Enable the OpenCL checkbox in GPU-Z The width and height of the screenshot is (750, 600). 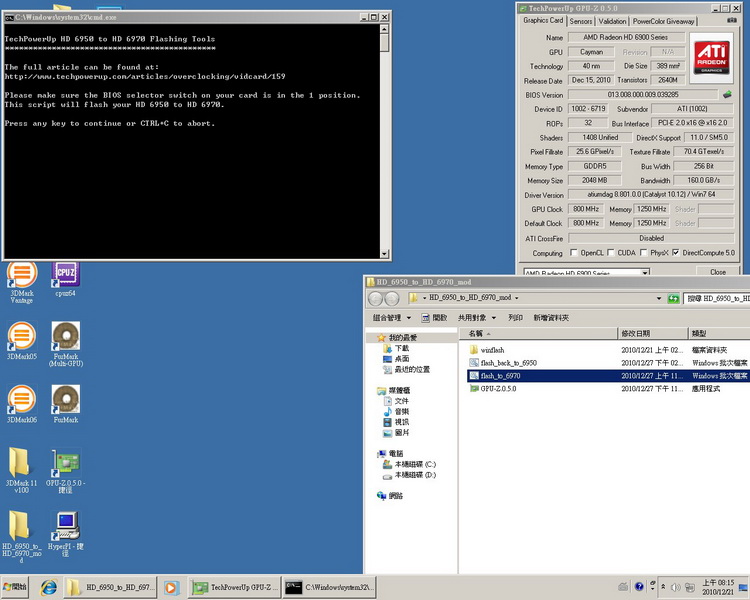(x=574, y=252)
